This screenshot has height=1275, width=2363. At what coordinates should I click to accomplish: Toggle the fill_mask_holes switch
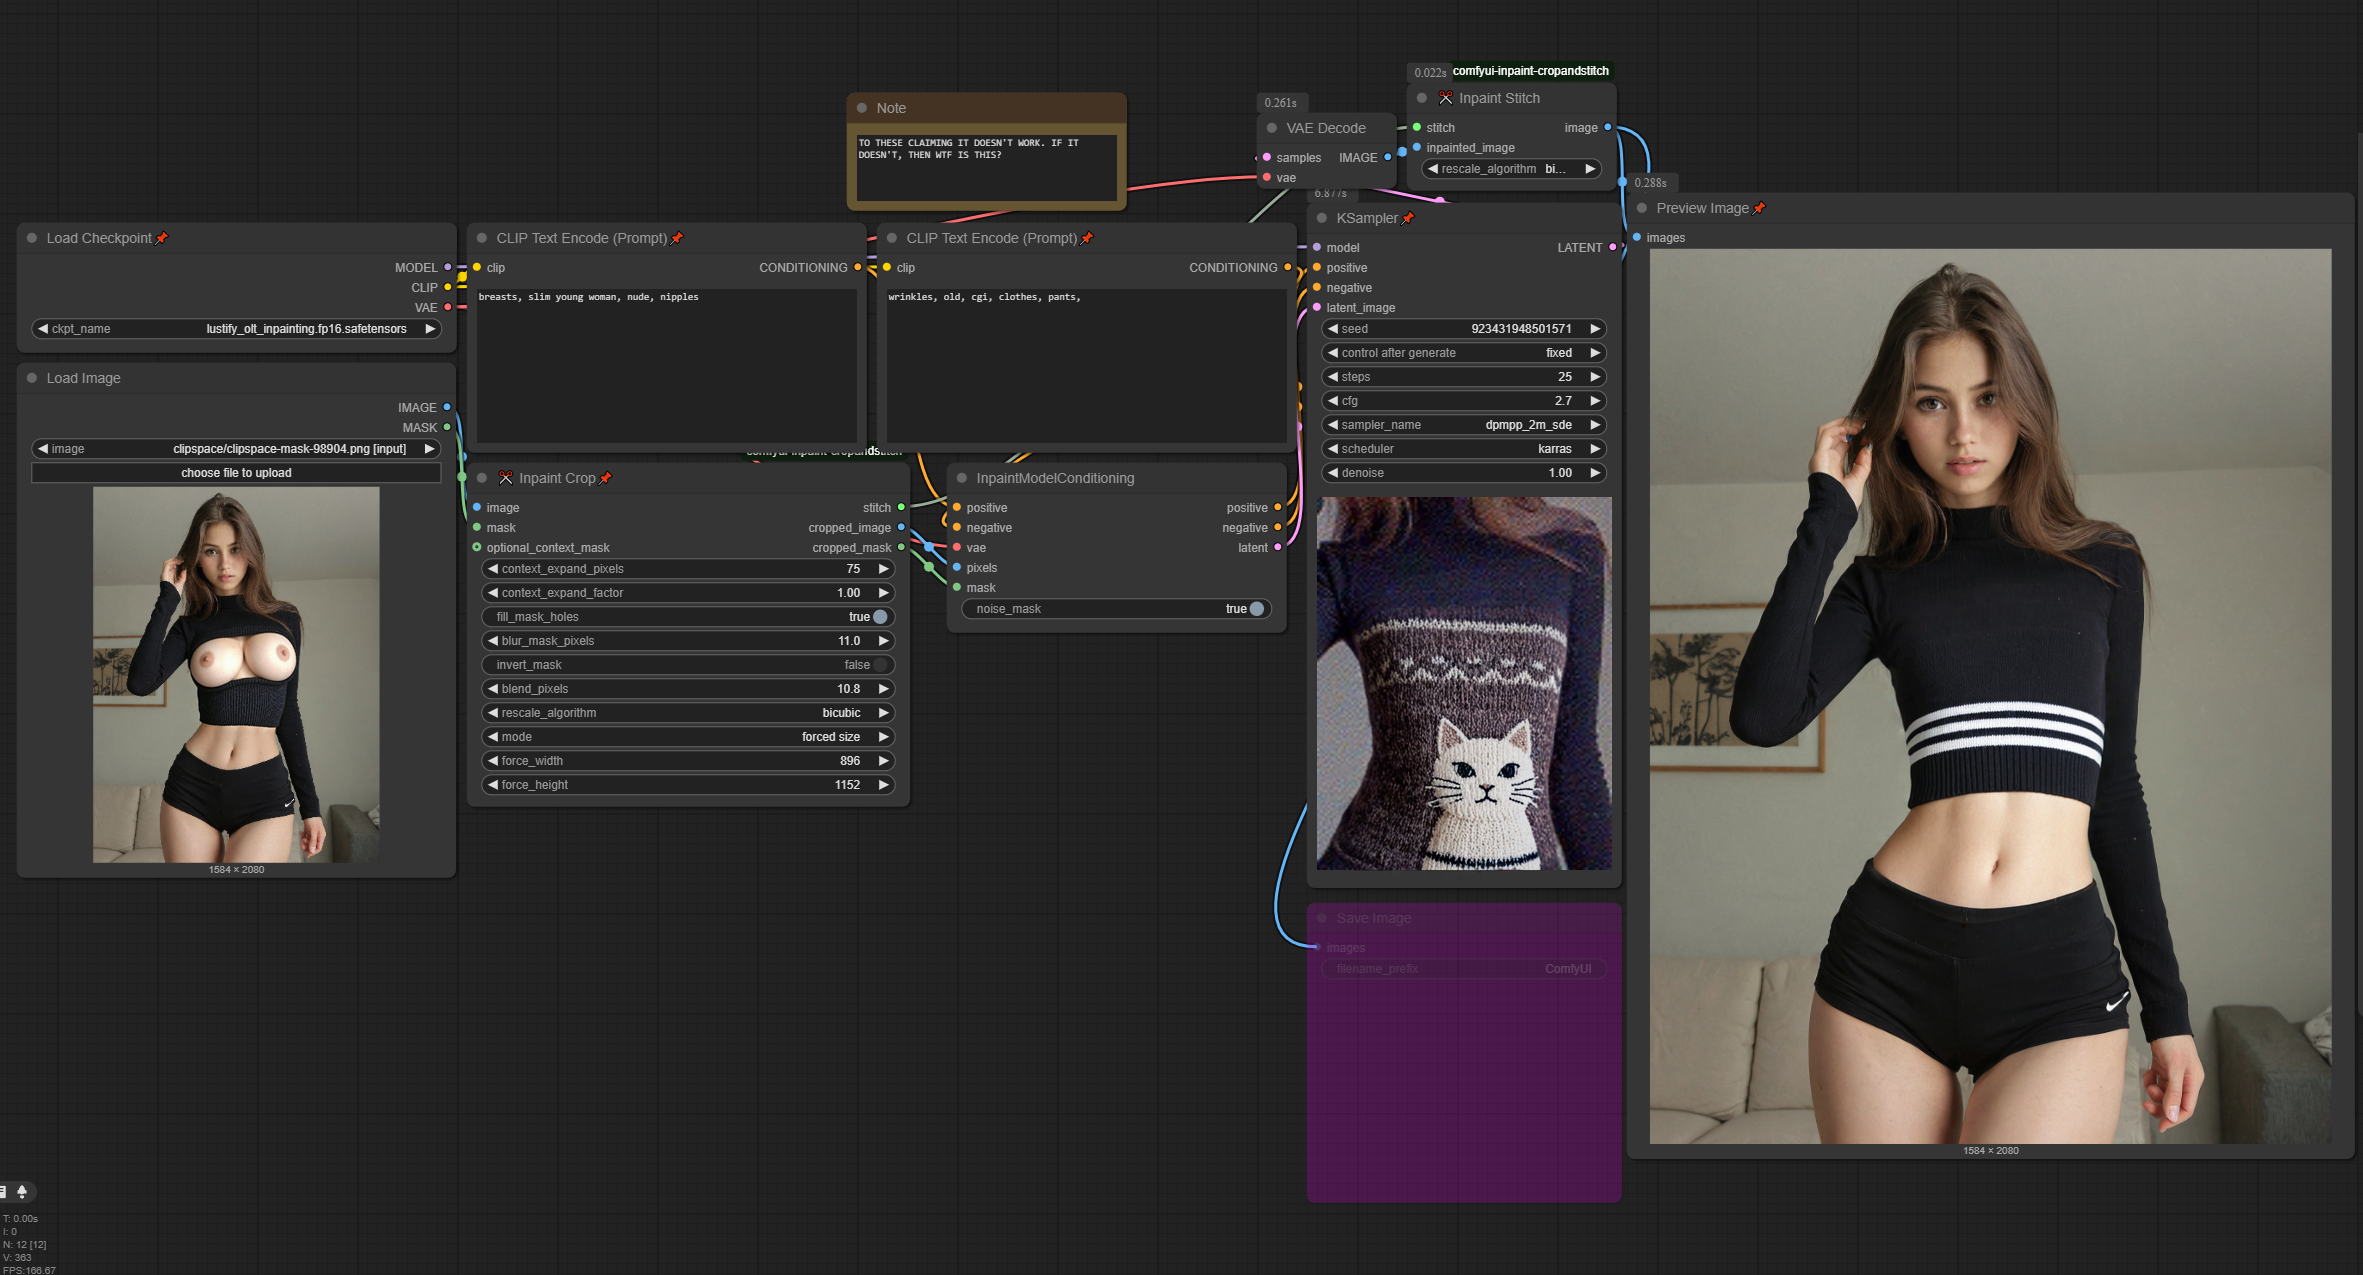[880, 617]
